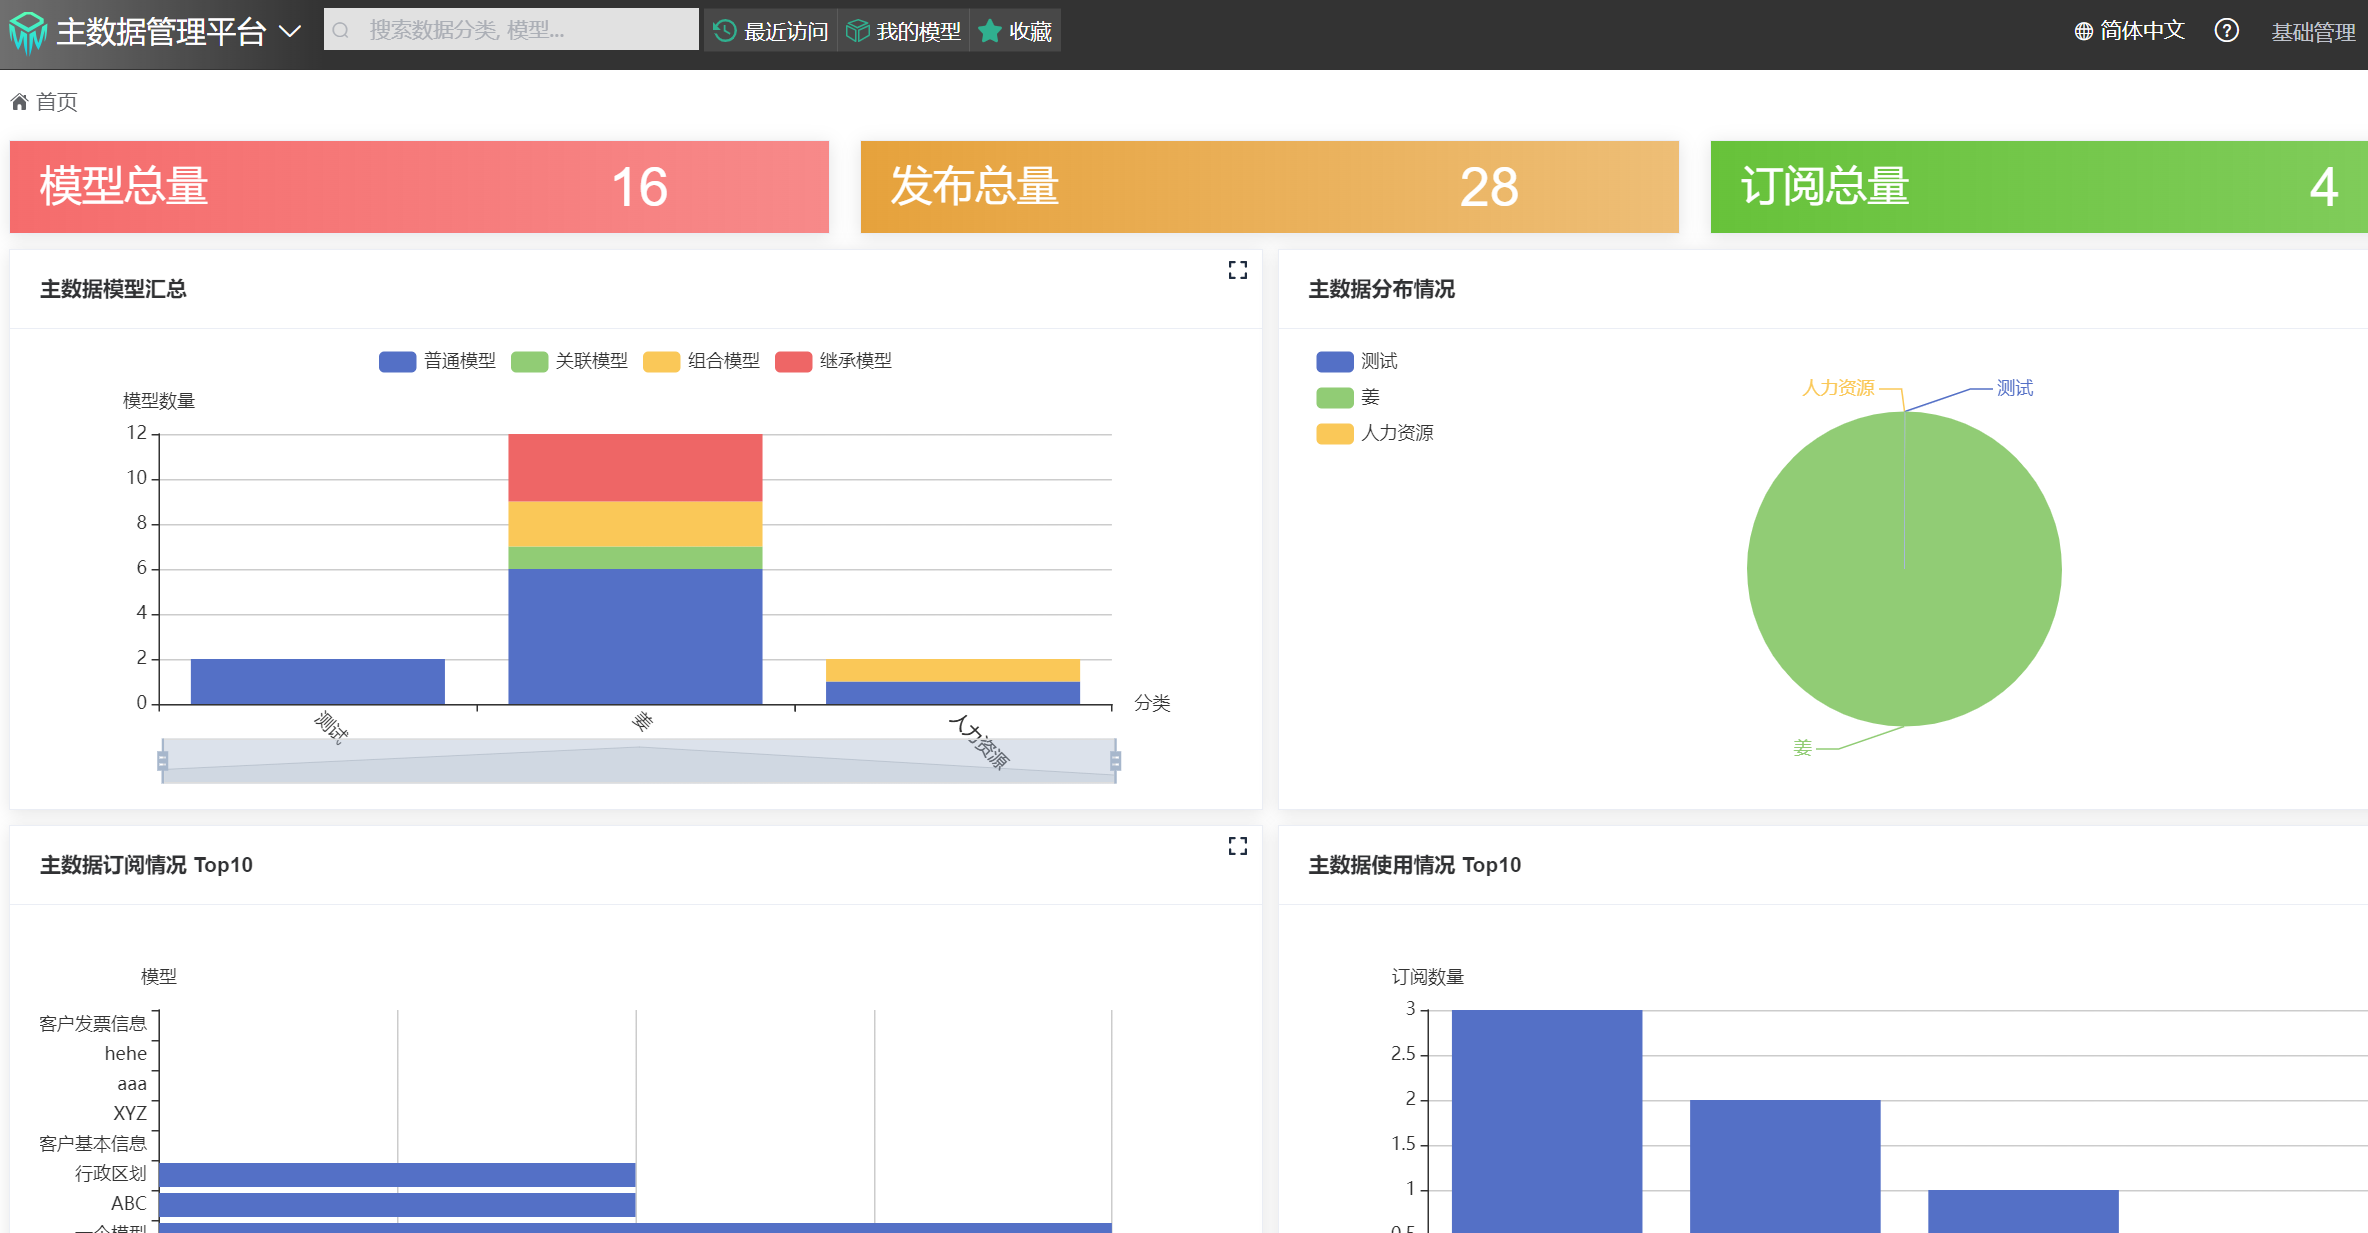The width and height of the screenshot is (2368, 1233).
Task: Open 收藏 favorites
Action: coord(1015,31)
